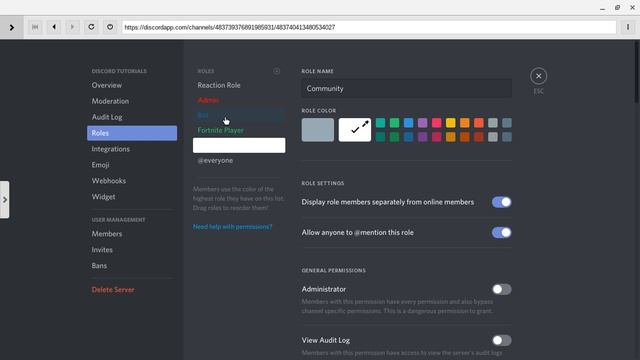Open the Audit Log settings page

pyautogui.click(x=132, y=117)
